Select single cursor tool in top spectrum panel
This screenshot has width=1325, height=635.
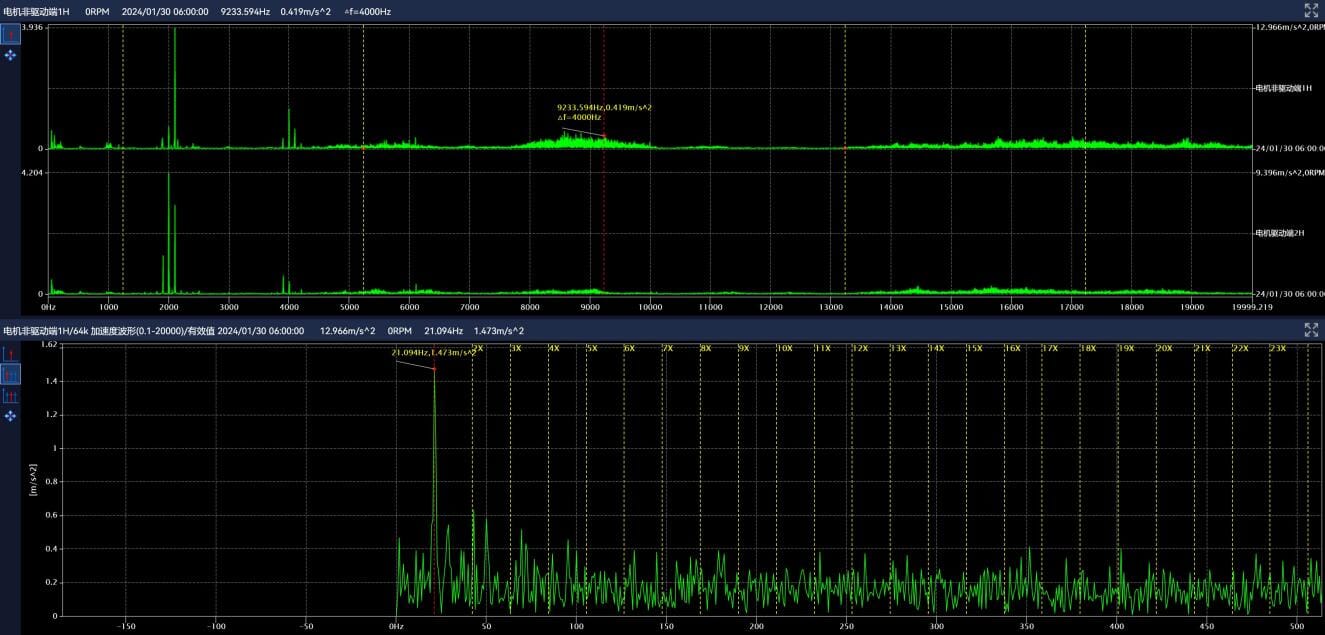[10, 34]
